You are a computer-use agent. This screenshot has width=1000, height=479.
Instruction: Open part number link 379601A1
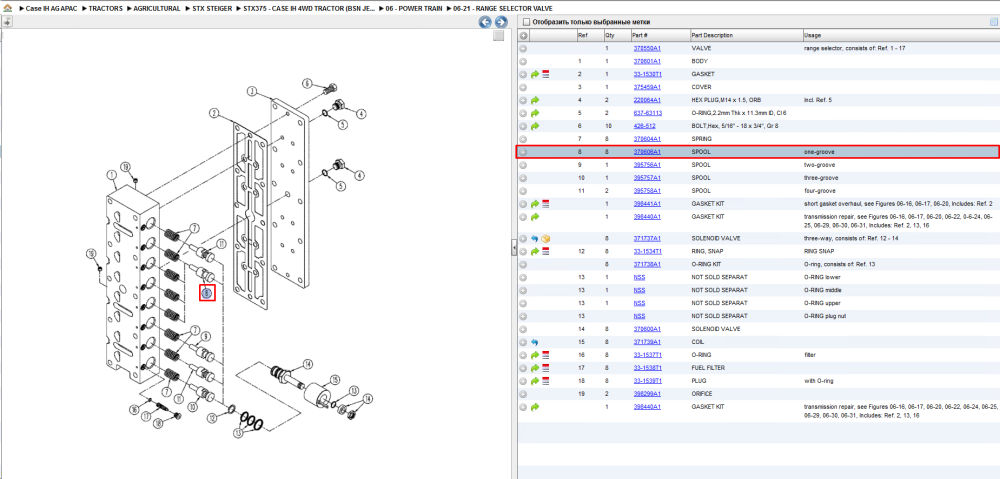pos(647,61)
